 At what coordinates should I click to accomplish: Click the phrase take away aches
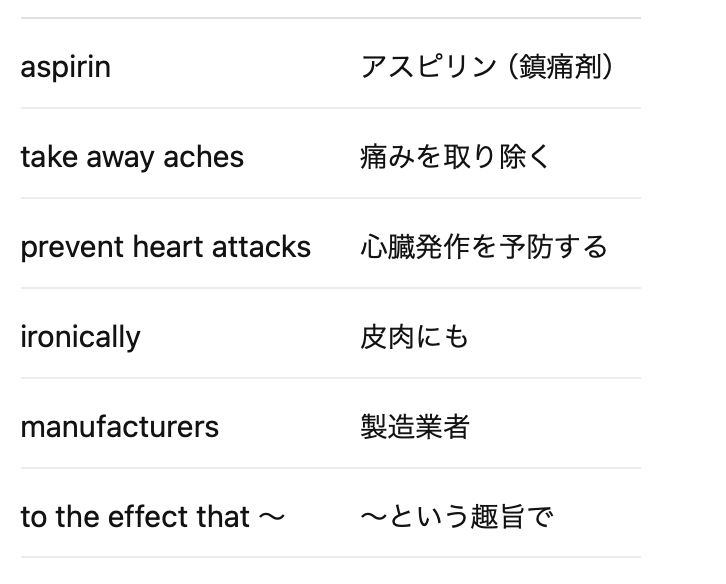pyautogui.click(x=132, y=157)
